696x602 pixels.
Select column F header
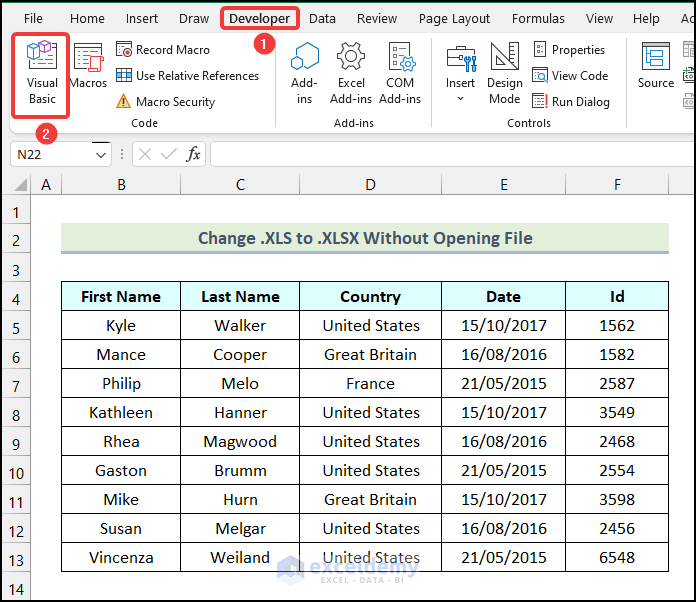[x=617, y=184]
